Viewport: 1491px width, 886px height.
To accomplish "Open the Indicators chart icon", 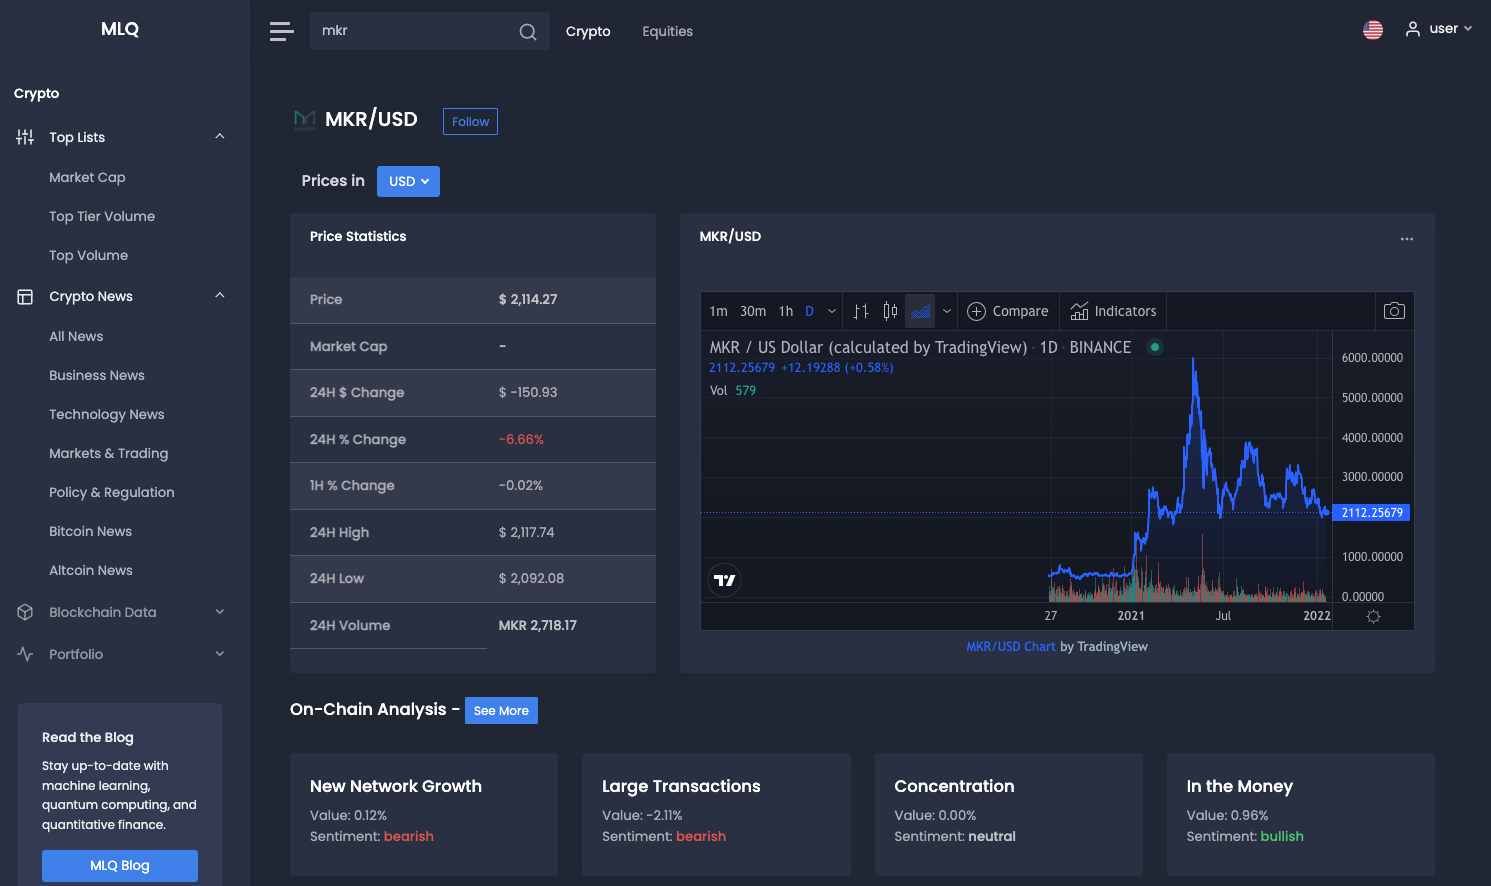I will tap(1079, 311).
